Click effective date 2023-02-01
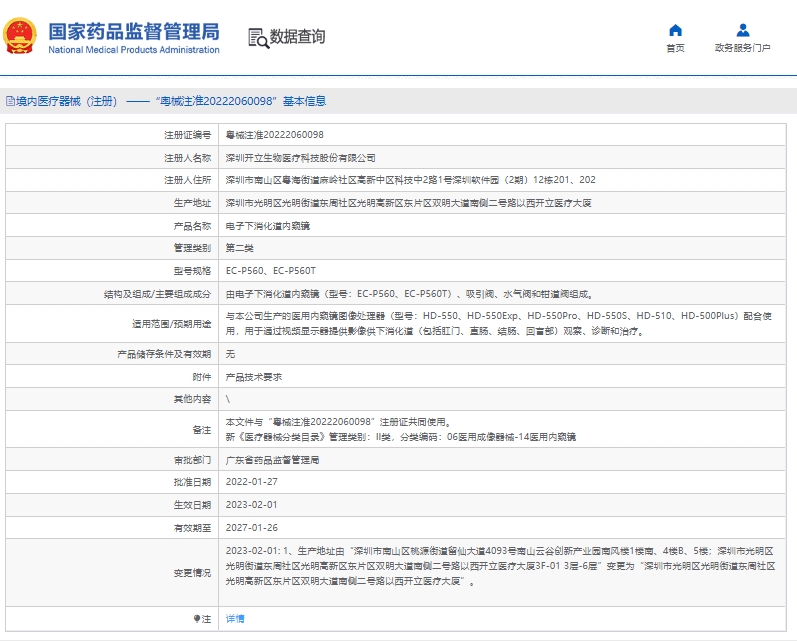The image size is (797, 641). [252, 505]
